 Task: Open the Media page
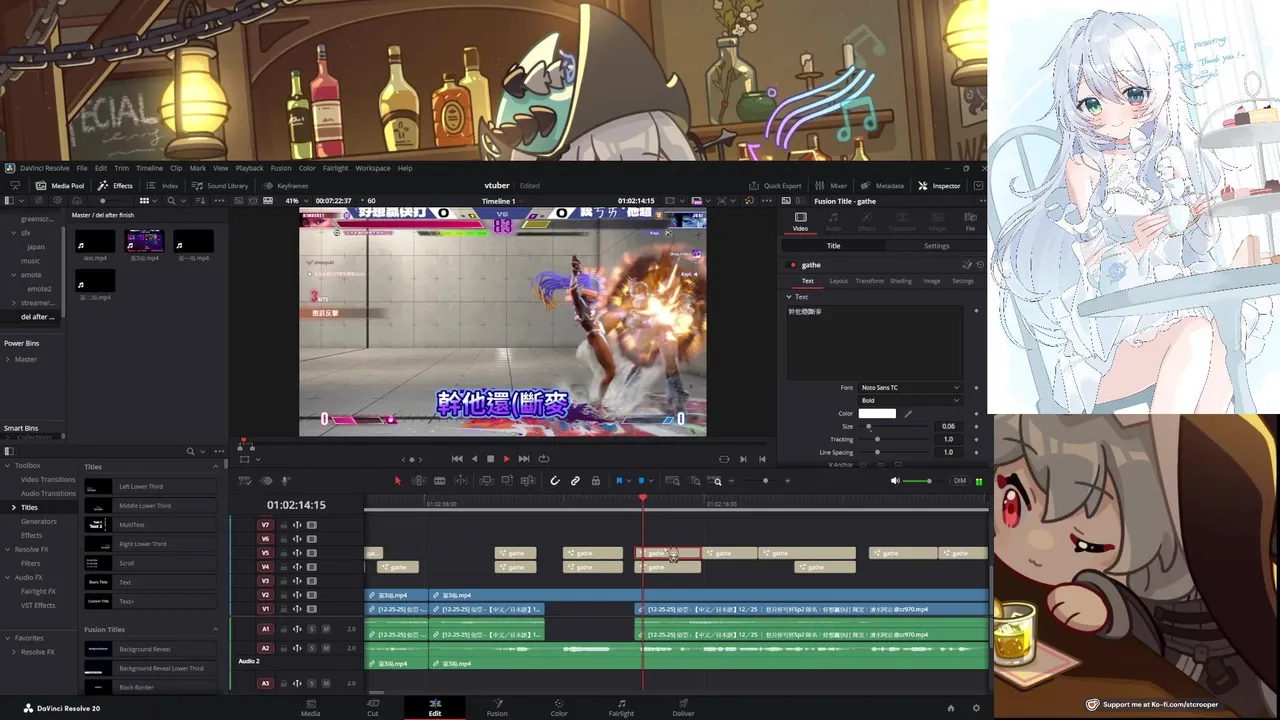point(311,708)
